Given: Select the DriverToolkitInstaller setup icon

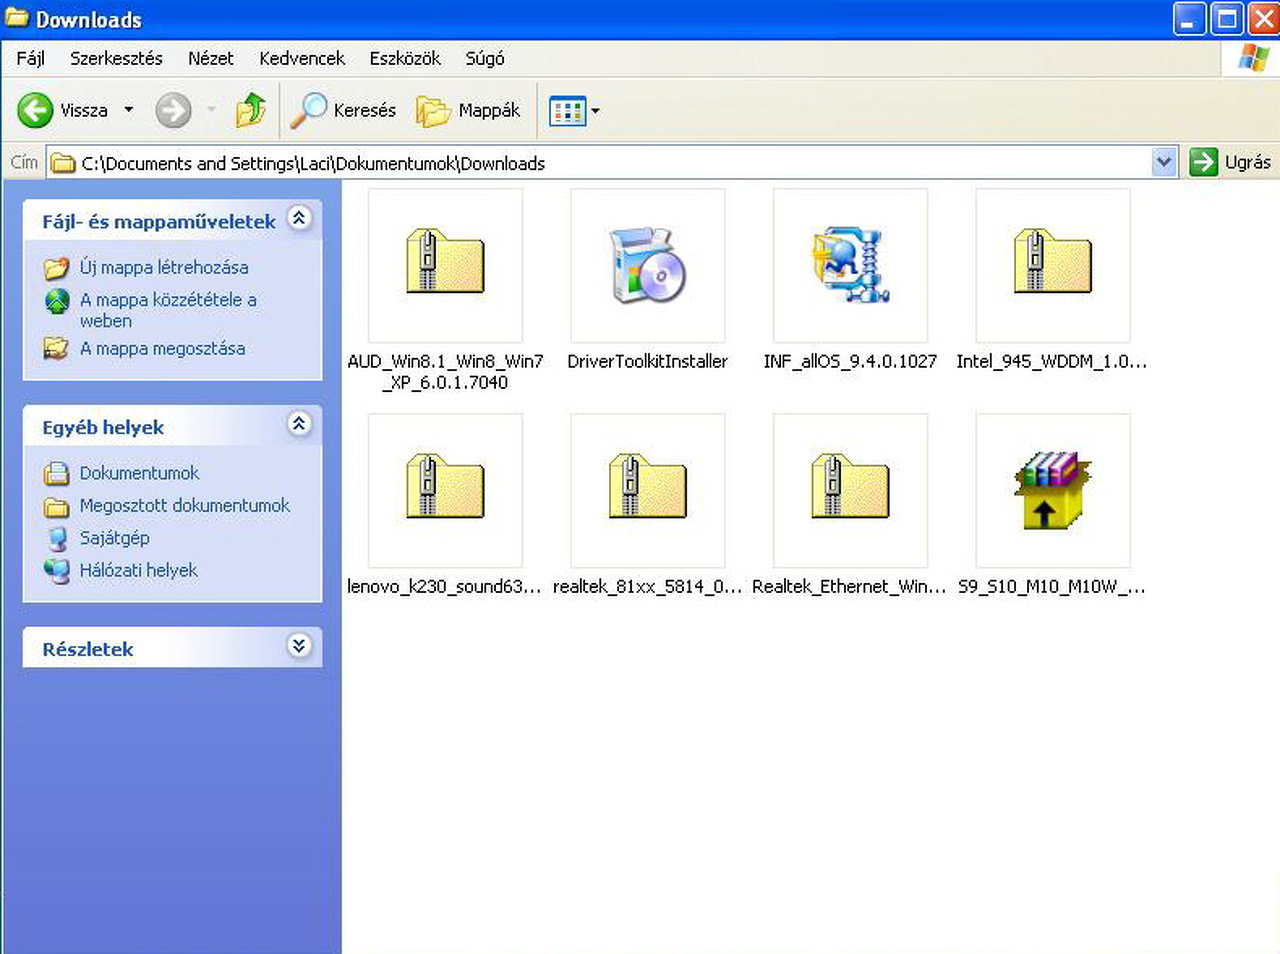Looking at the screenshot, I should click(648, 265).
